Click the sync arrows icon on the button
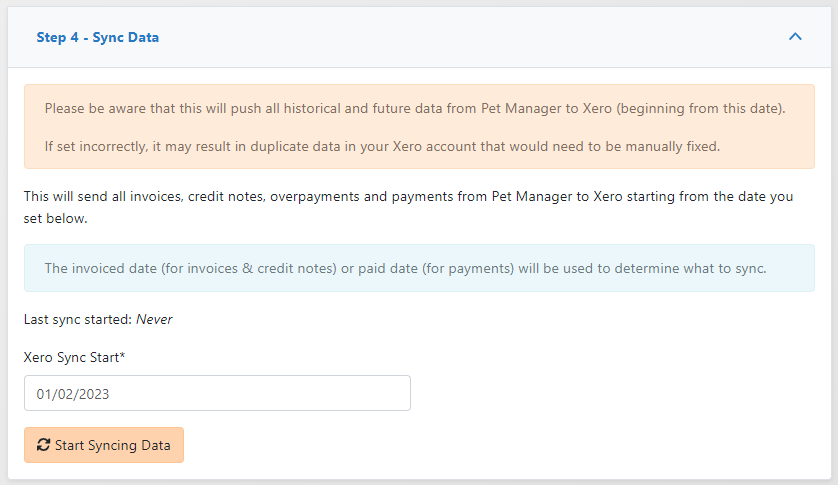The image size is (838, 485). pyautogui.click(x=43, y=445)
